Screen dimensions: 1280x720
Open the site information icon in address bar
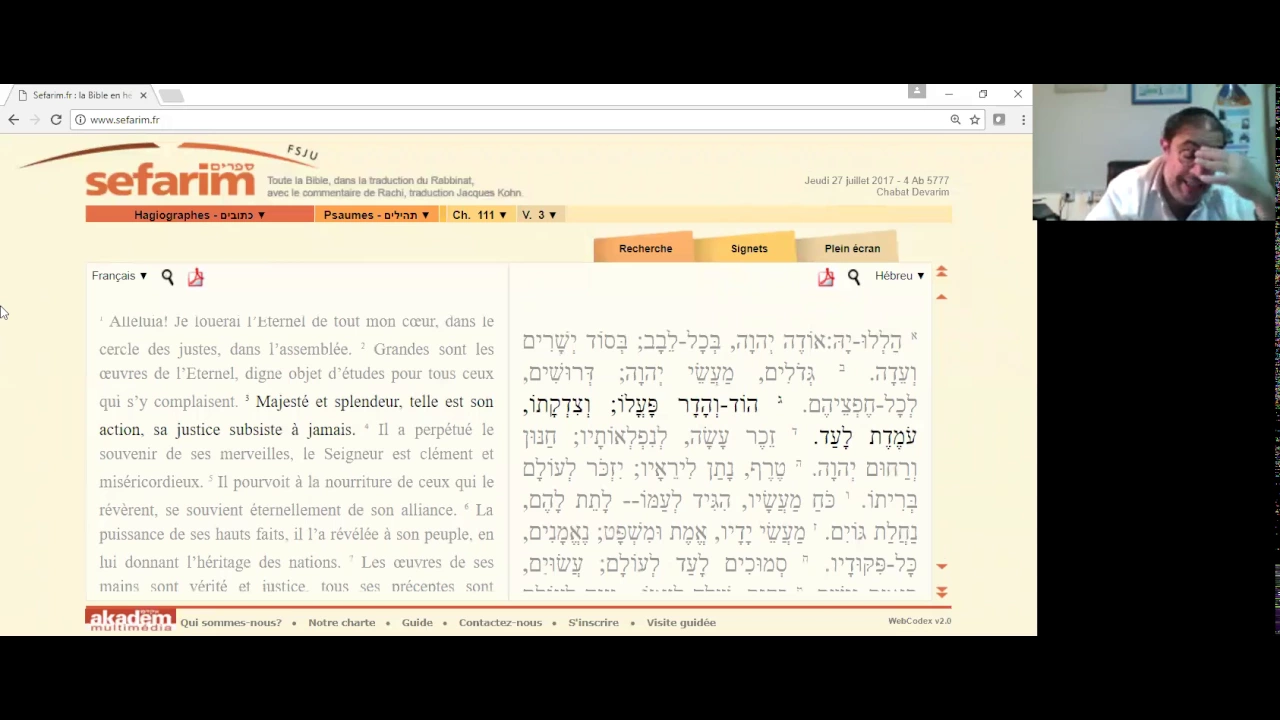(x=80, y=120)
